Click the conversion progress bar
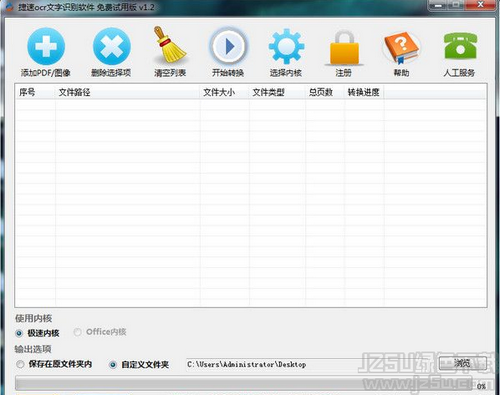 tap(245, 383)
